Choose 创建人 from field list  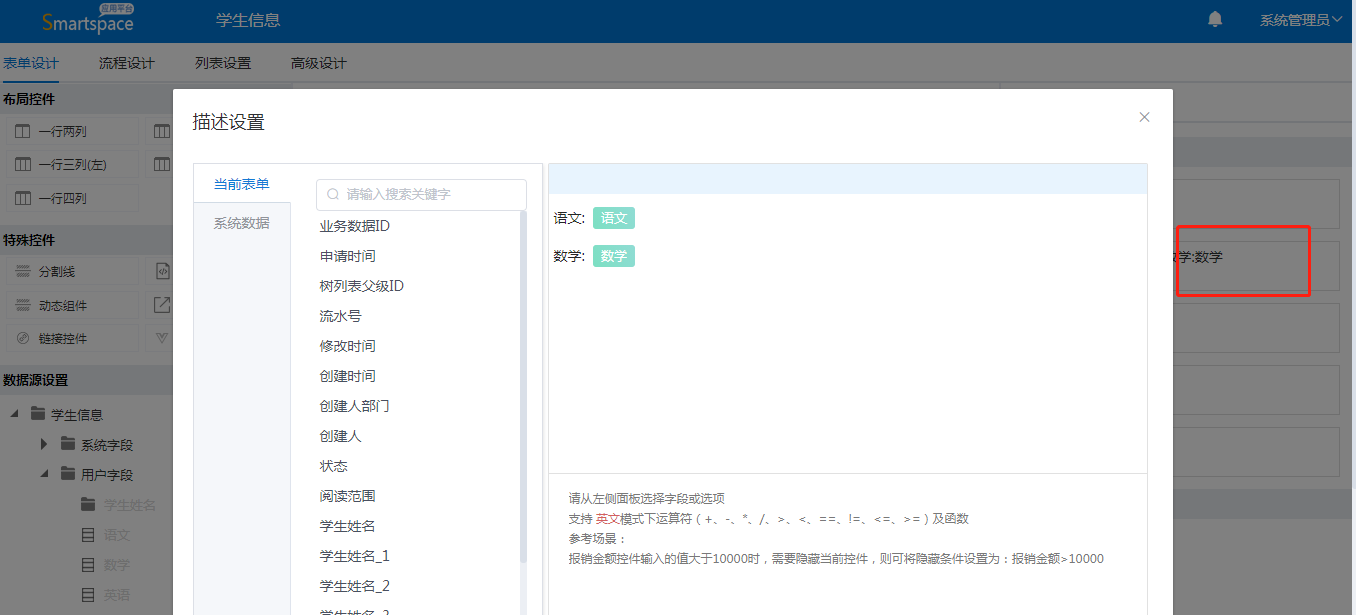(341, 436)
